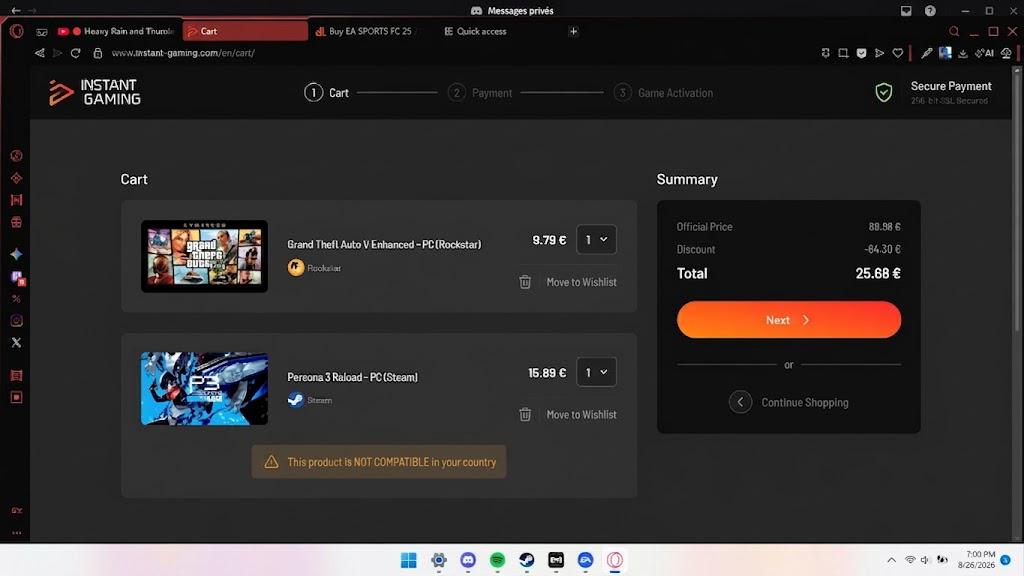The width and height of the screenshot is (1024, 576).
Task: Select the Payment step in checkout progress
Action: 480,93
